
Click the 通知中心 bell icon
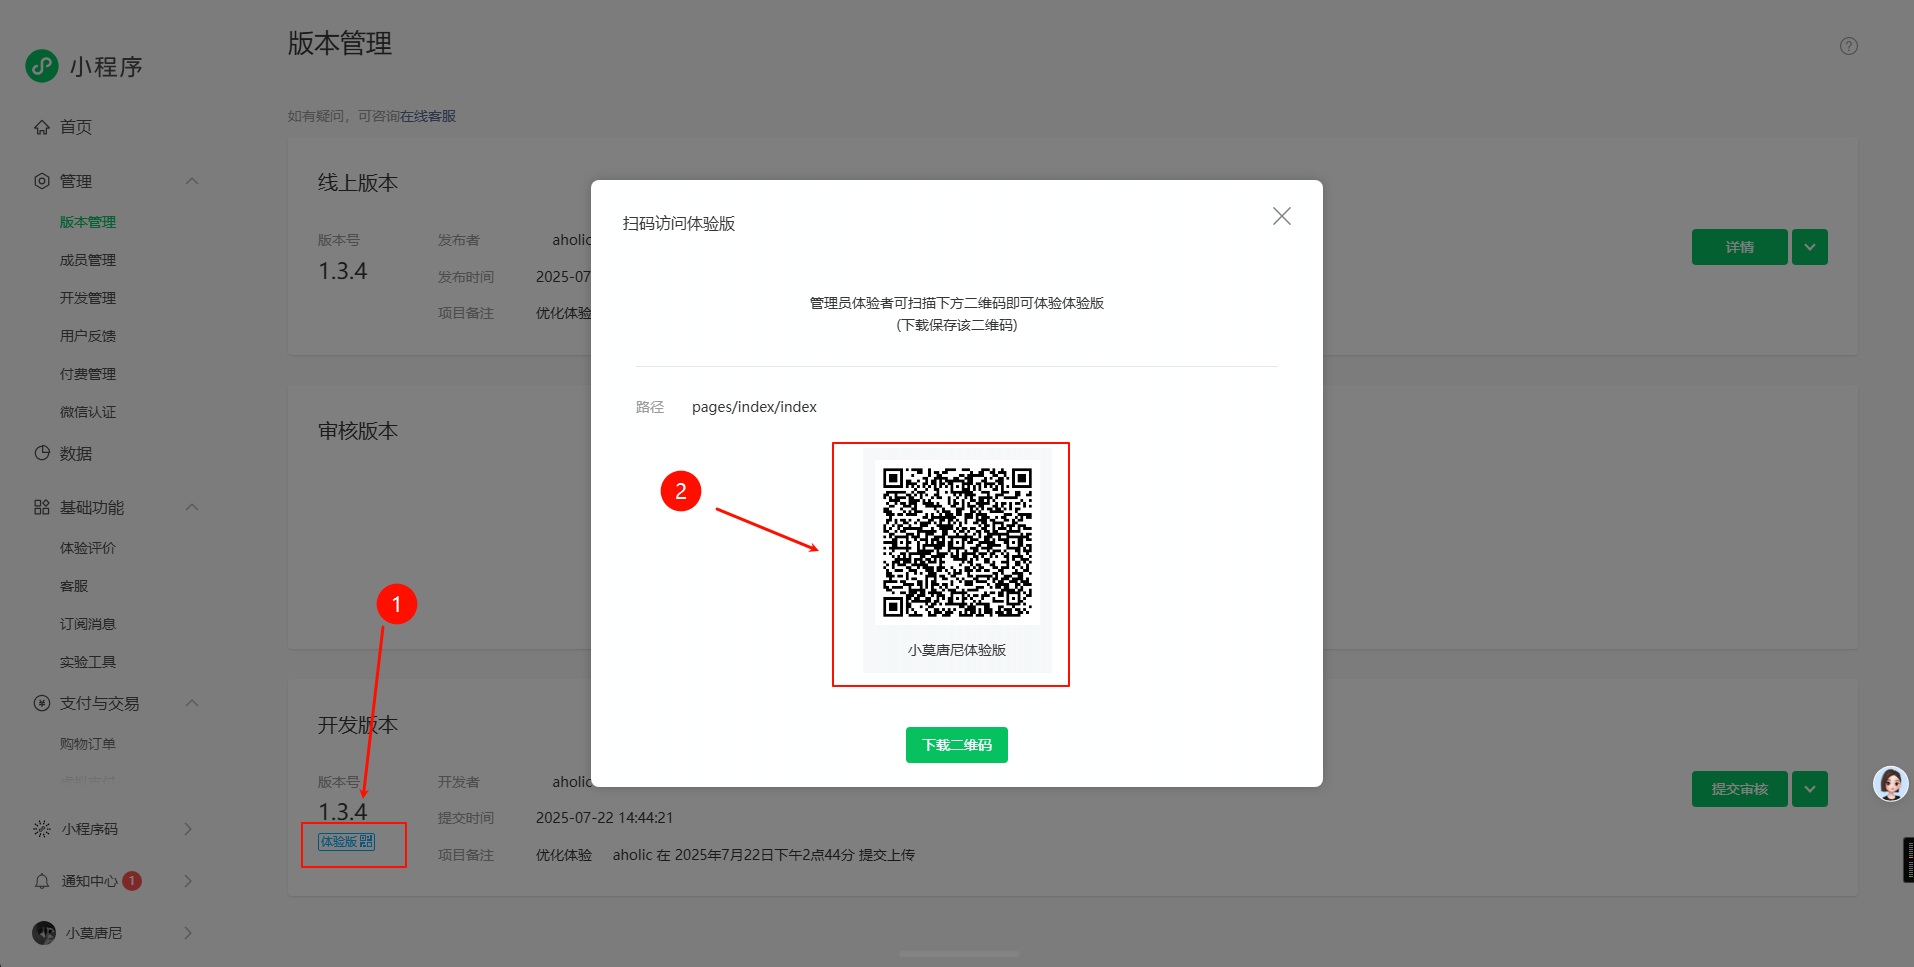[x=42, y=881]
